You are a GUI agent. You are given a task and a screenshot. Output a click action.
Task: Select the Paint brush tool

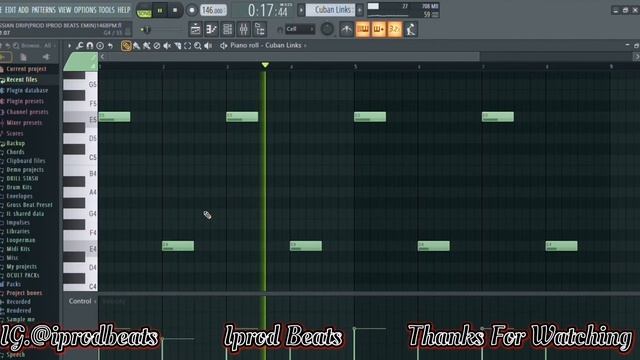click(x=136, y=46)
